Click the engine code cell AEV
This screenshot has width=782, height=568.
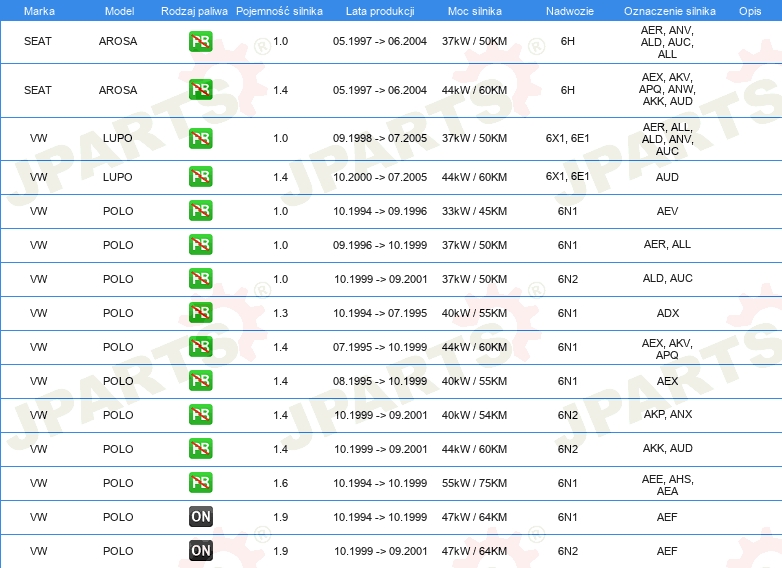(x=667, y=211)
